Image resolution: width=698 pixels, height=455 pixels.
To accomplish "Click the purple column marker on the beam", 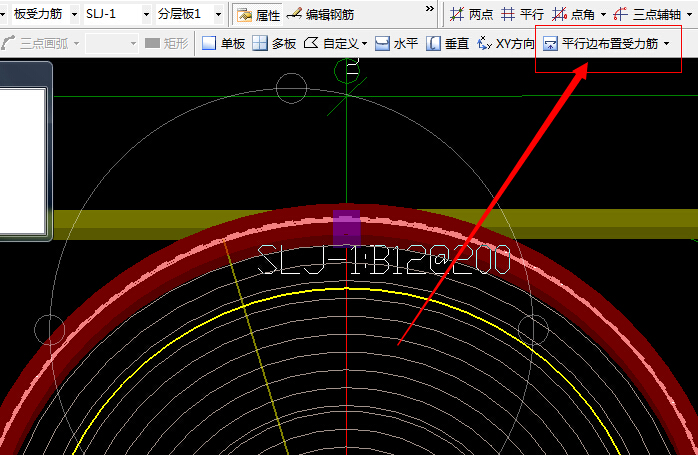I will click(346, 228).
